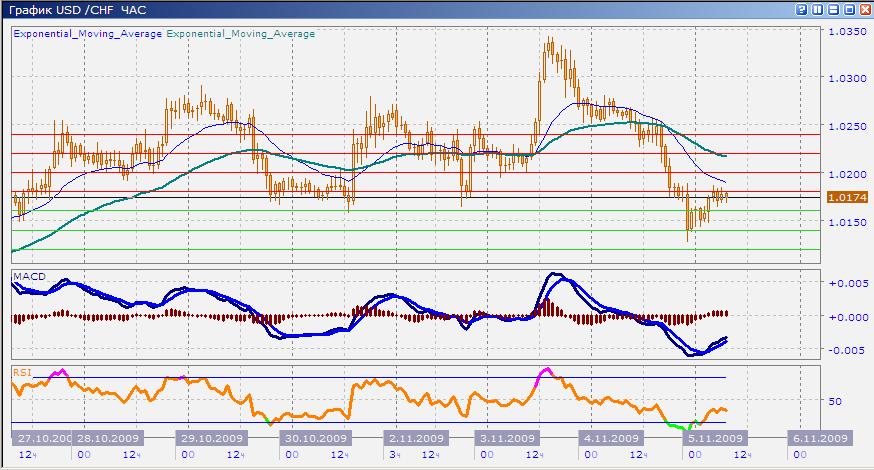The height and width of the screenshot is (470, 874).
Task: Click the 4.11.2009 date marker
Action: (611, 438)
